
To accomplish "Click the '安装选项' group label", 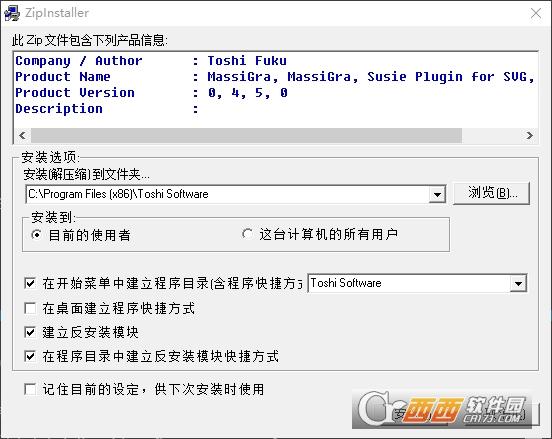I will pyautogui.click(x=51, y=157).
